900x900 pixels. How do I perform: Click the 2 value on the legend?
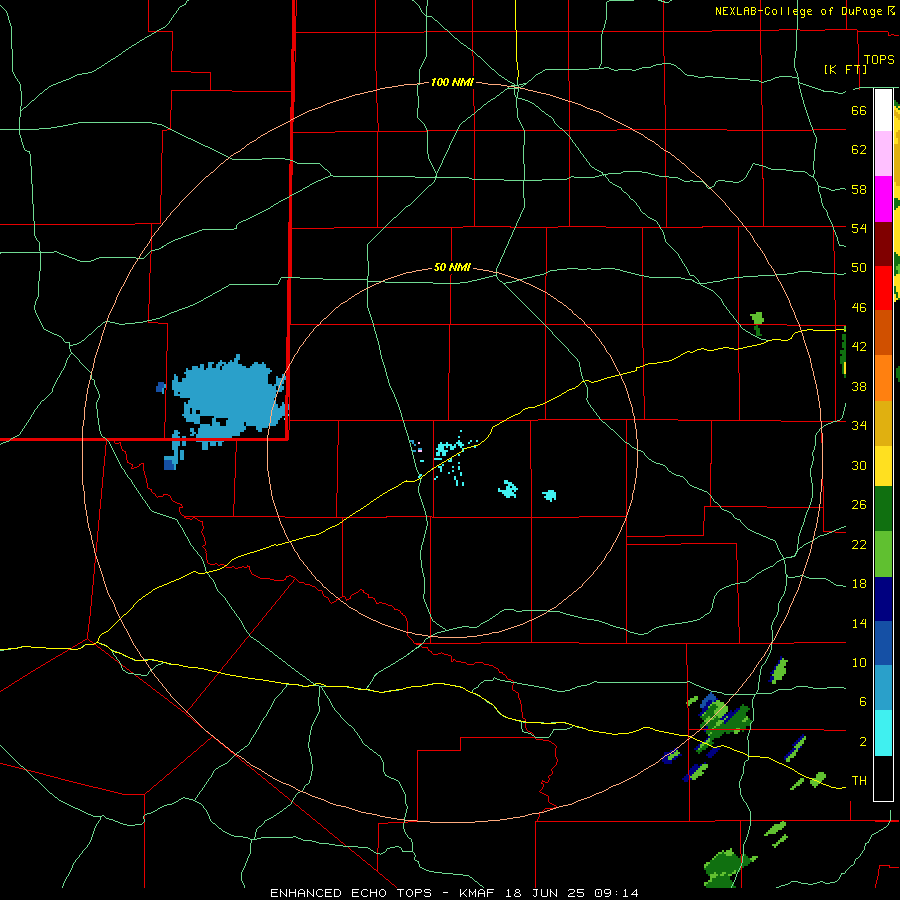coord(863,742)
